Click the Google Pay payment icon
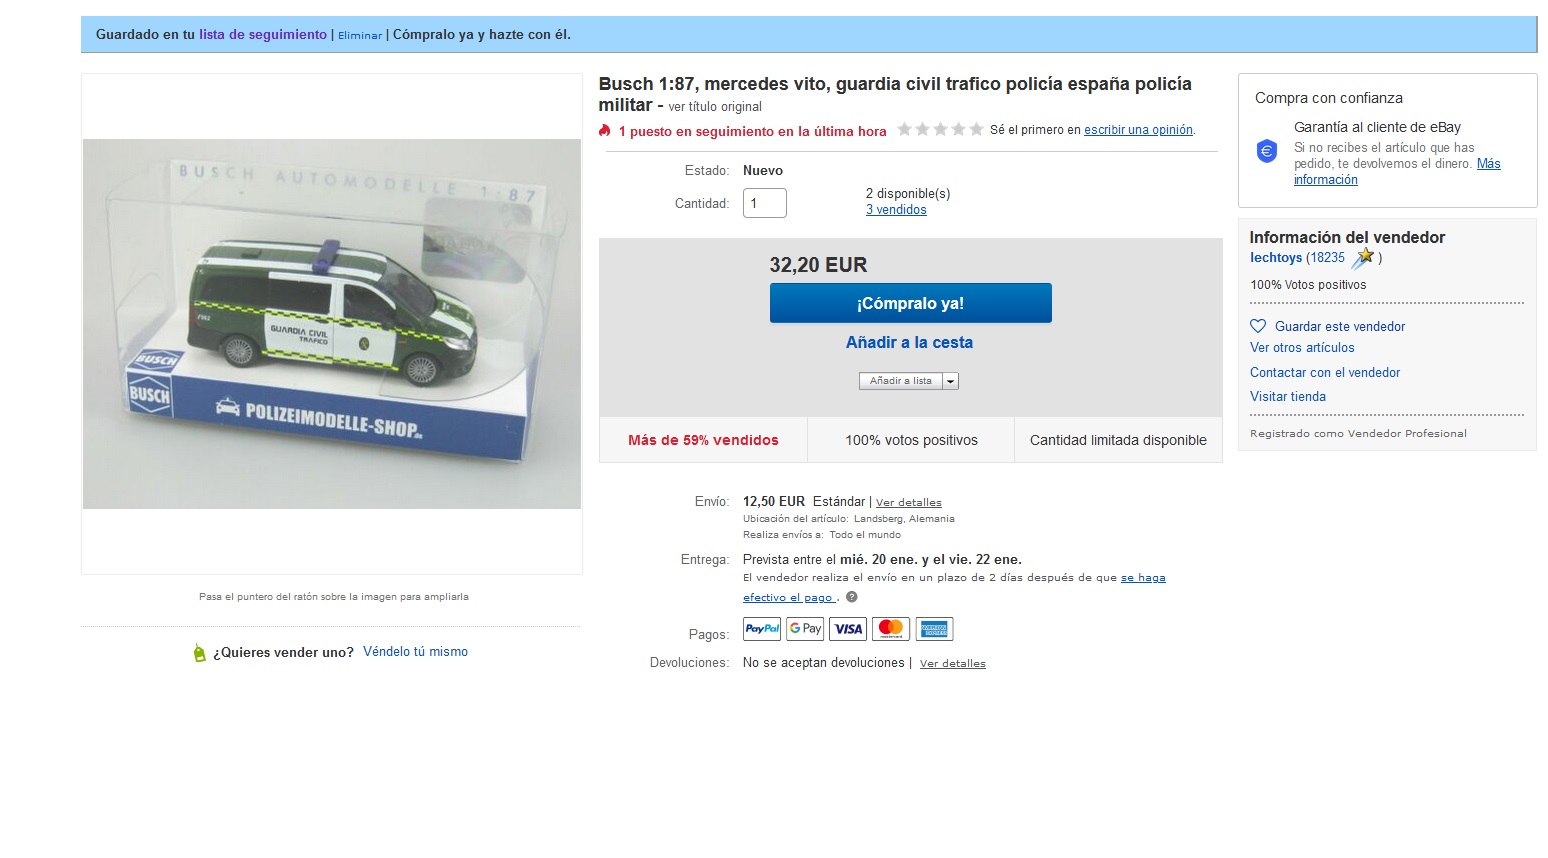Screen dimensions: 1548x858 point(805,629)
